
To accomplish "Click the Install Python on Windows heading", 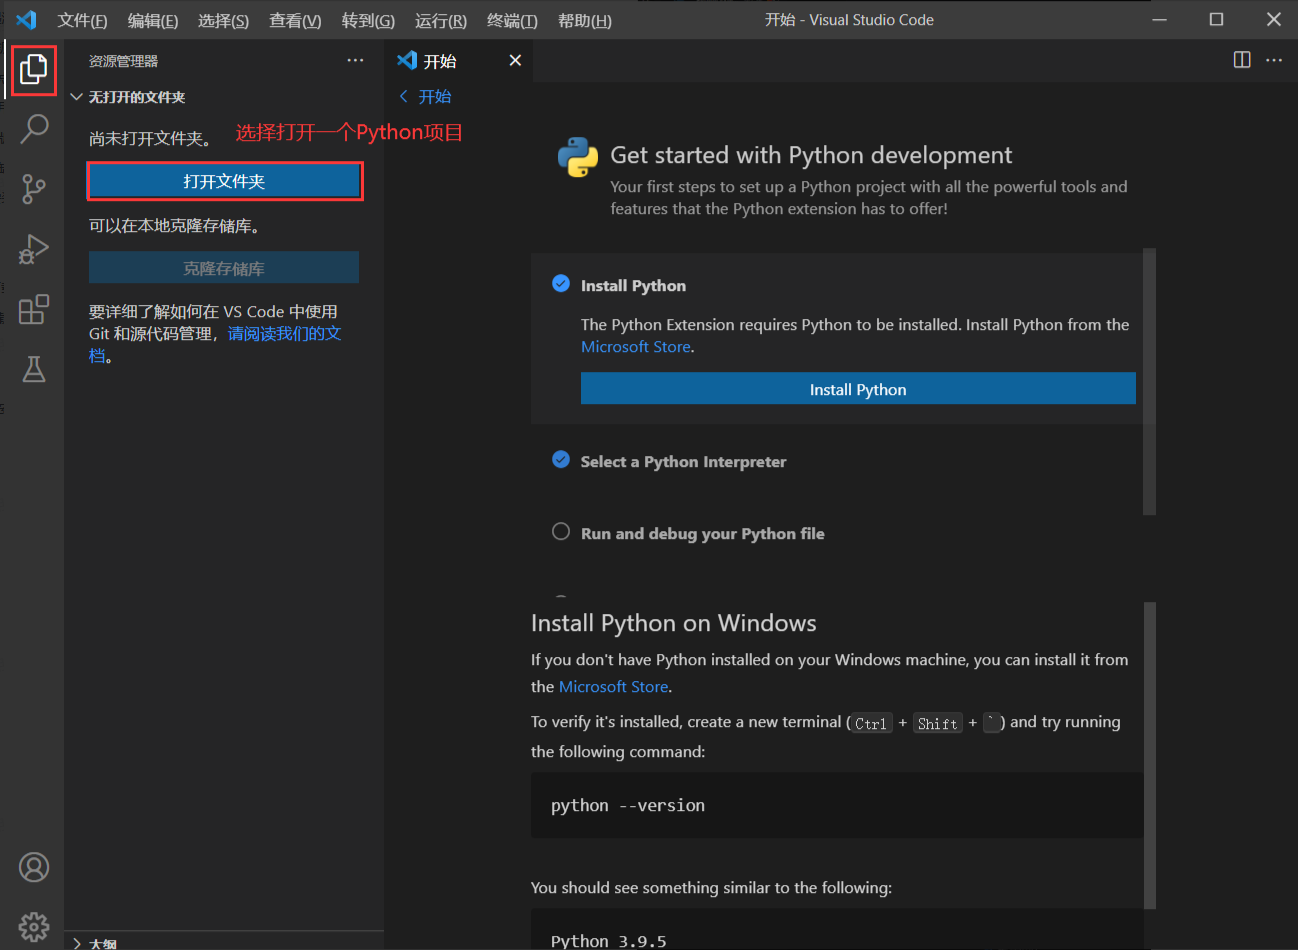I will pos(674,623).
